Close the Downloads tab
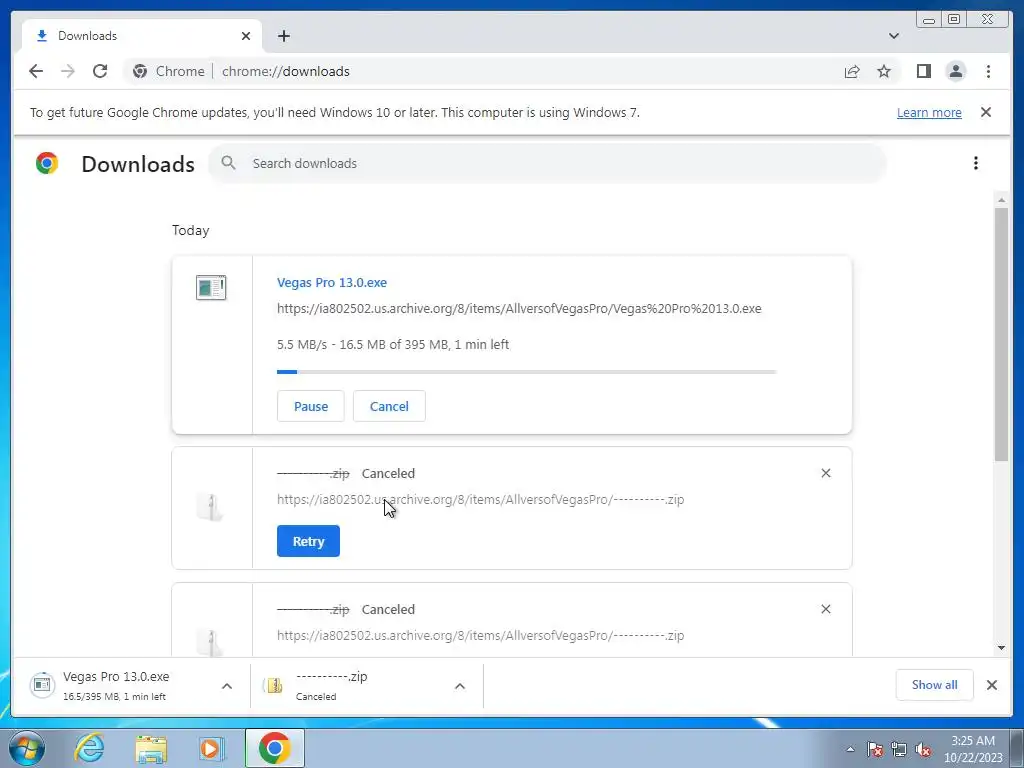 tap(246, 36)
